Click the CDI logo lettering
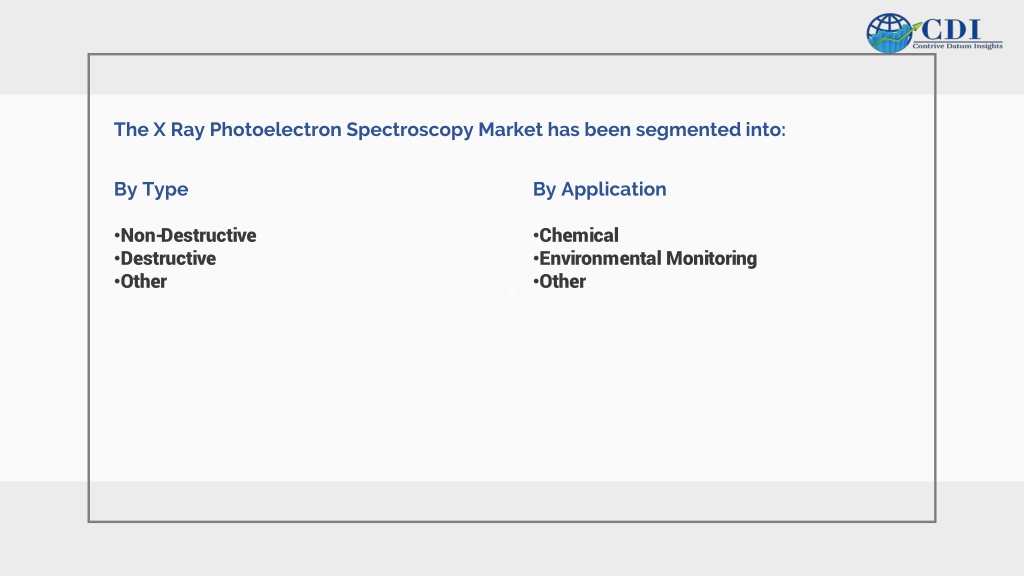 pos(951,29)
